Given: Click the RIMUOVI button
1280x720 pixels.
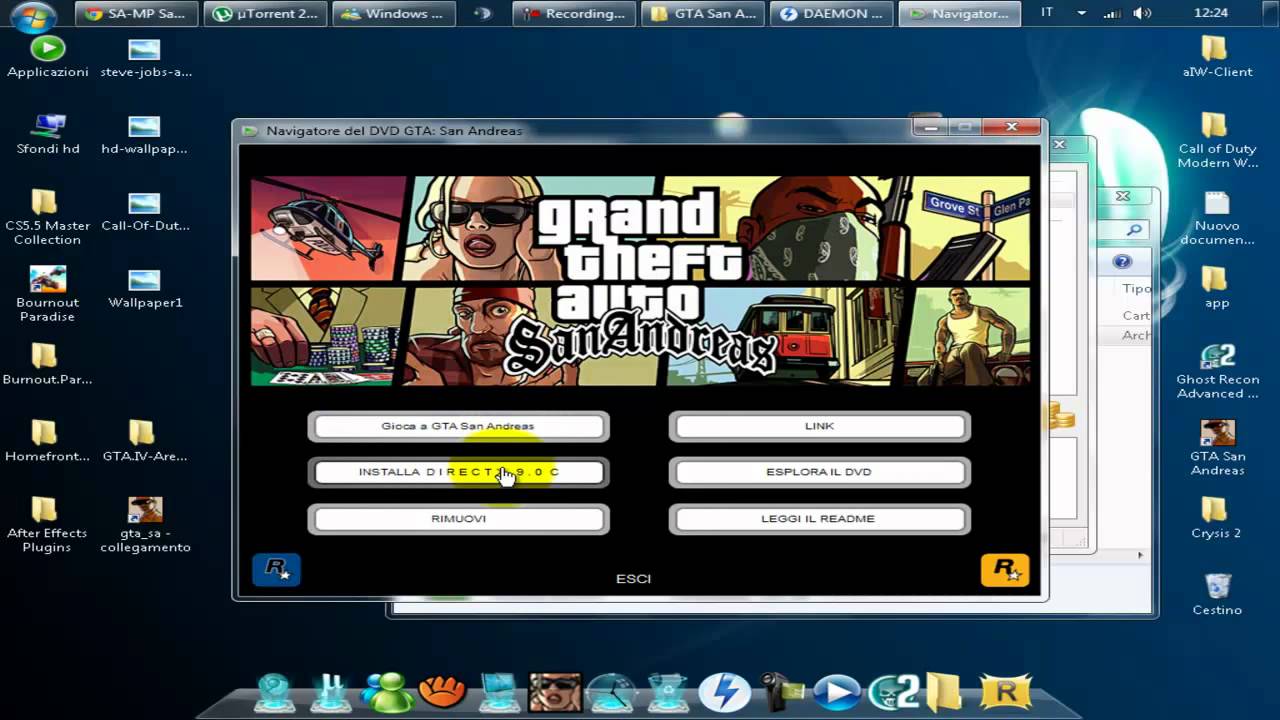Looking at the screenshot, I should (x=458, y=519).
